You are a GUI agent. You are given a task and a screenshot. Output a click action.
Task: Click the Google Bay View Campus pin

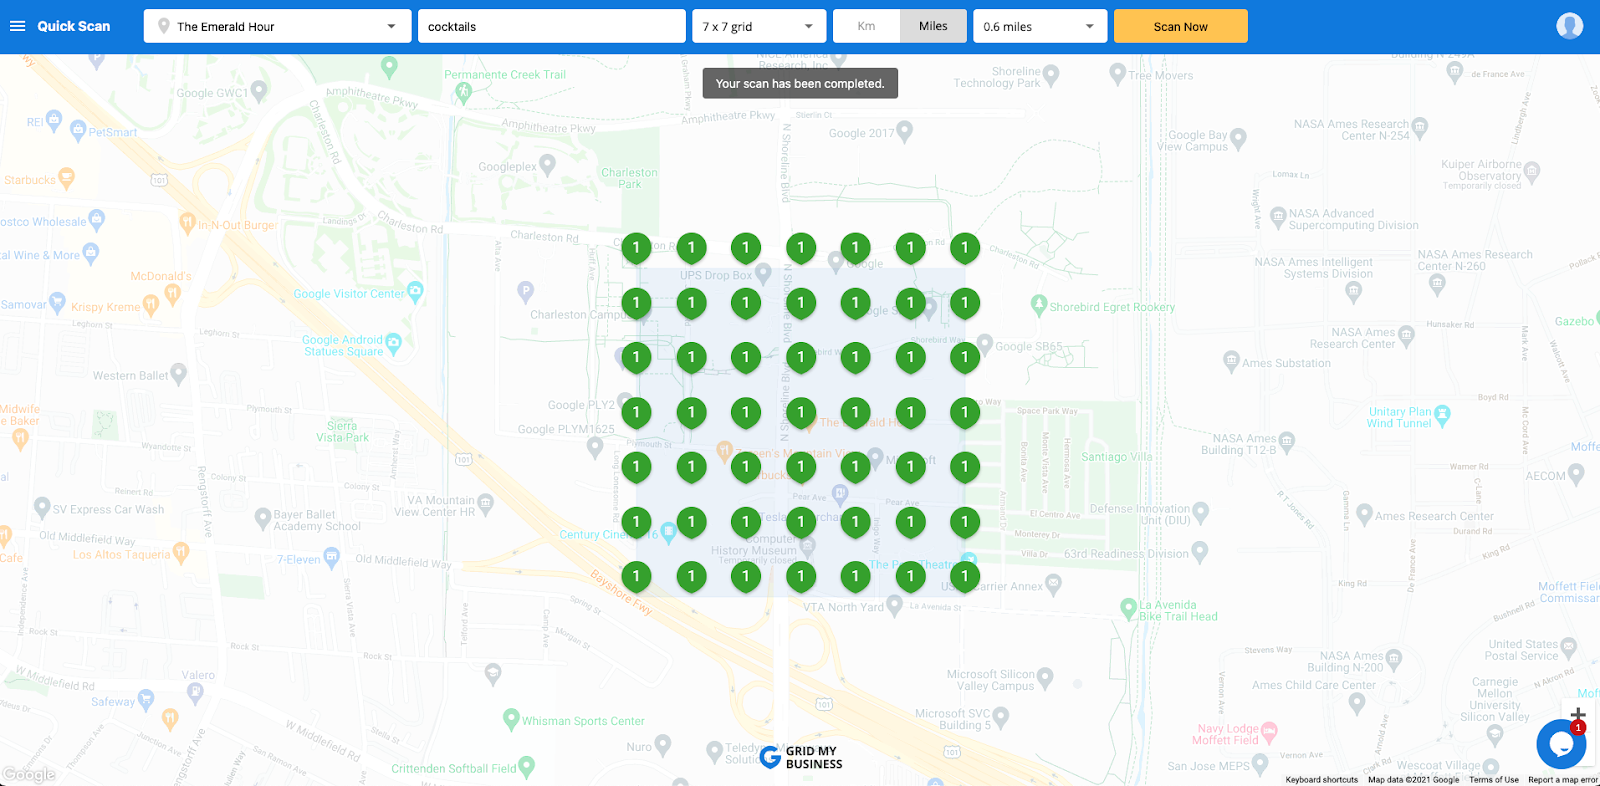1238,139
